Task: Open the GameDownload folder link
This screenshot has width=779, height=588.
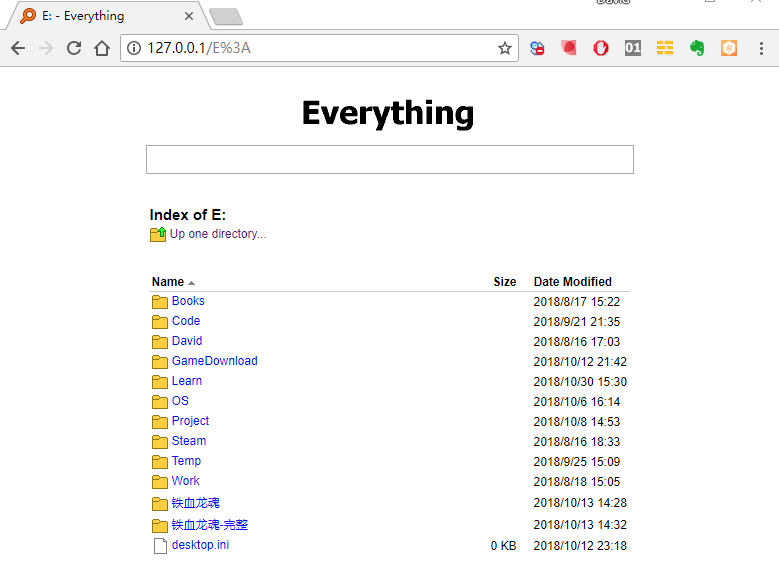Action: 214,361
